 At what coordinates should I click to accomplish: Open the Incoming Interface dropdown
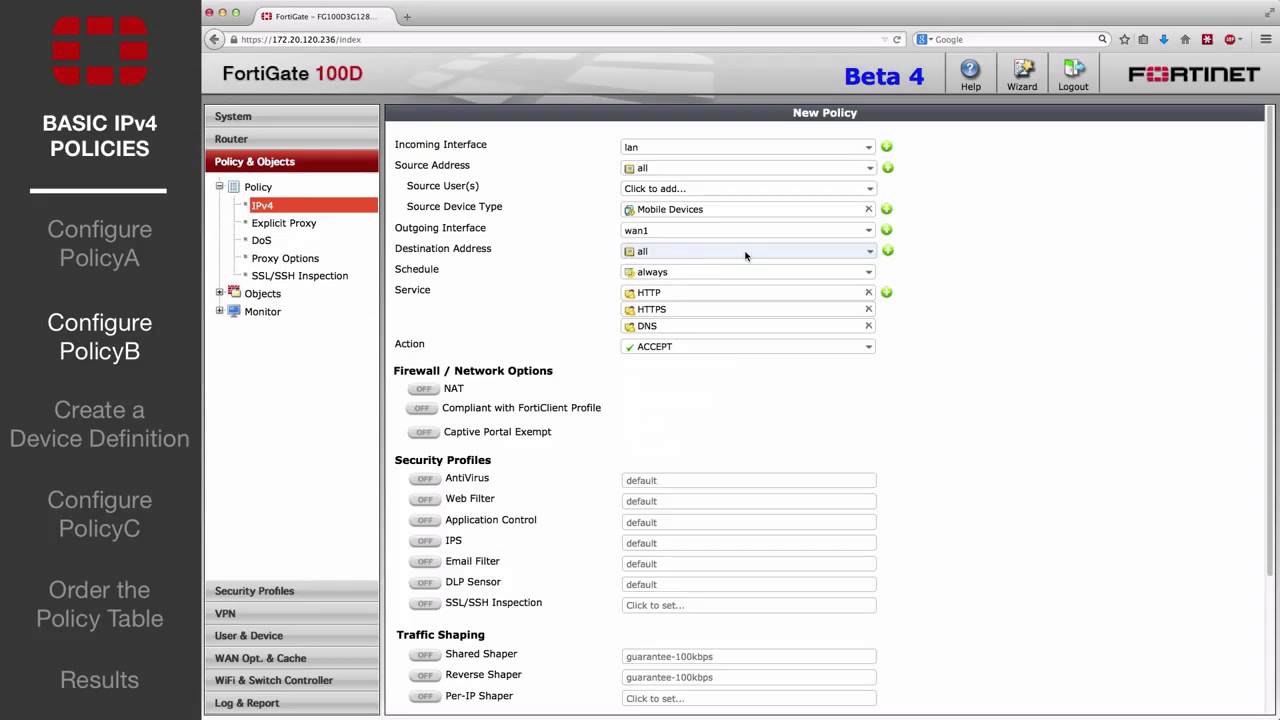coord(748,147)
